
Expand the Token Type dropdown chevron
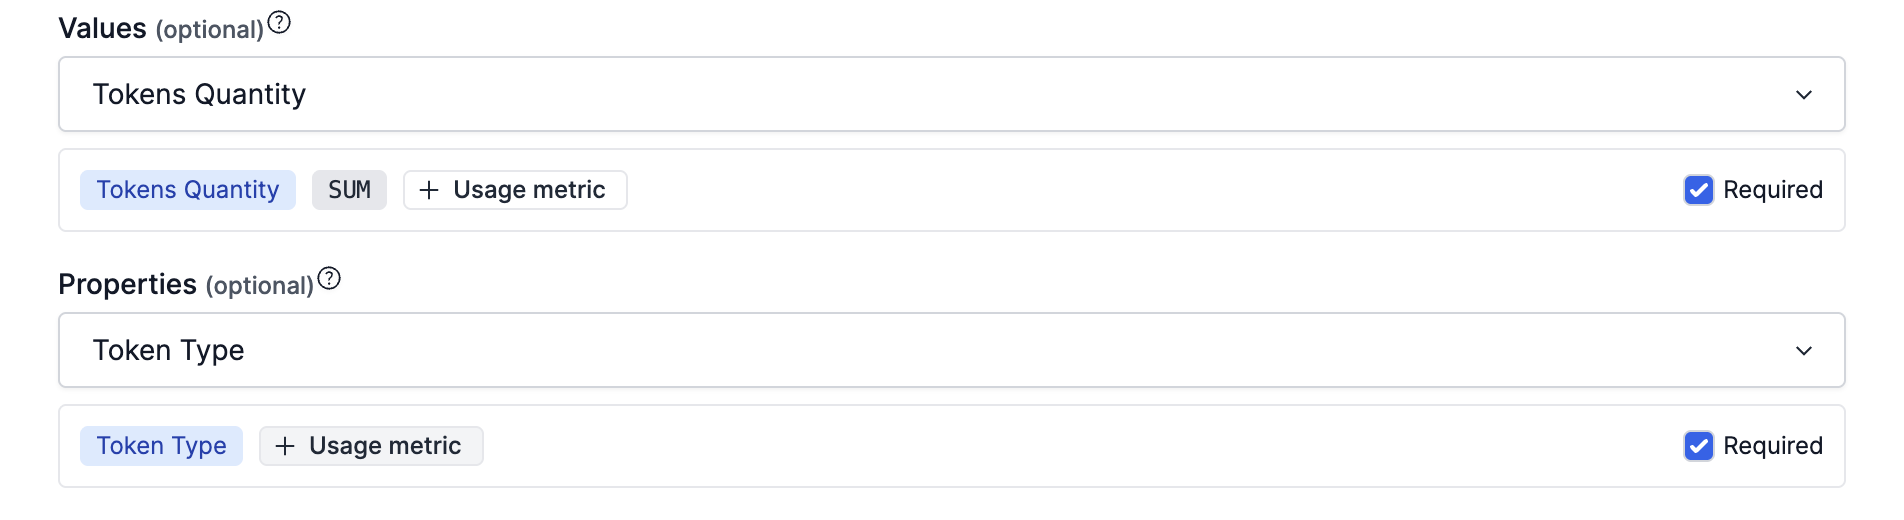coord(1803,351)
